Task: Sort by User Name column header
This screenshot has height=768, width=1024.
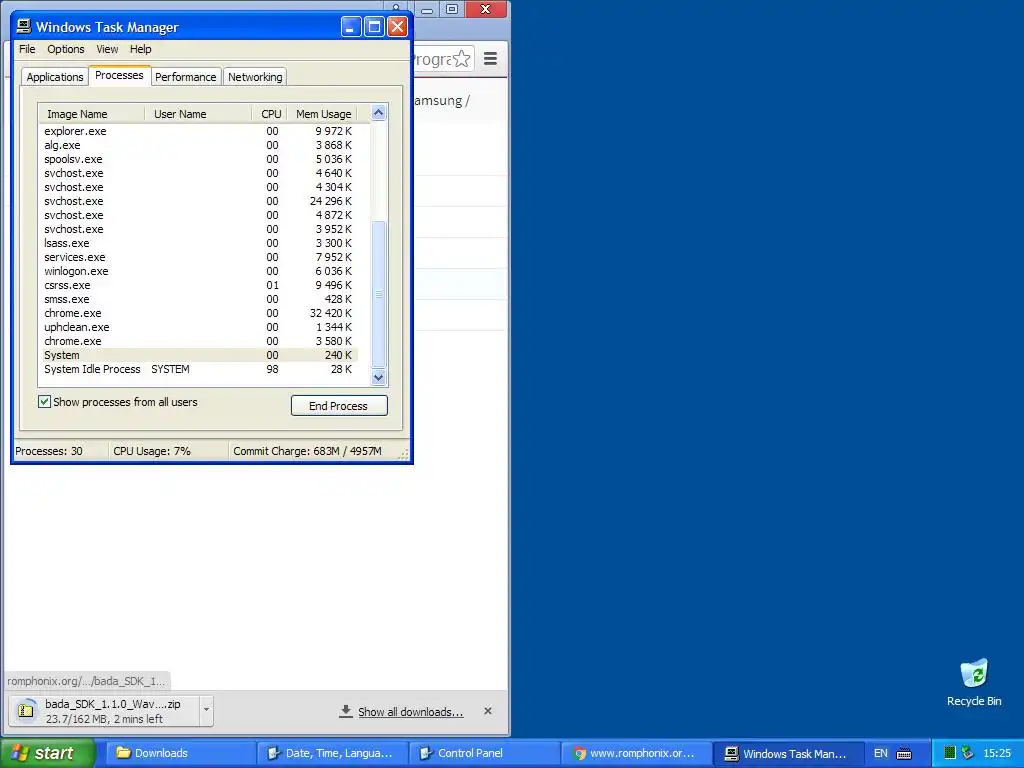Action: coord(198,114)
